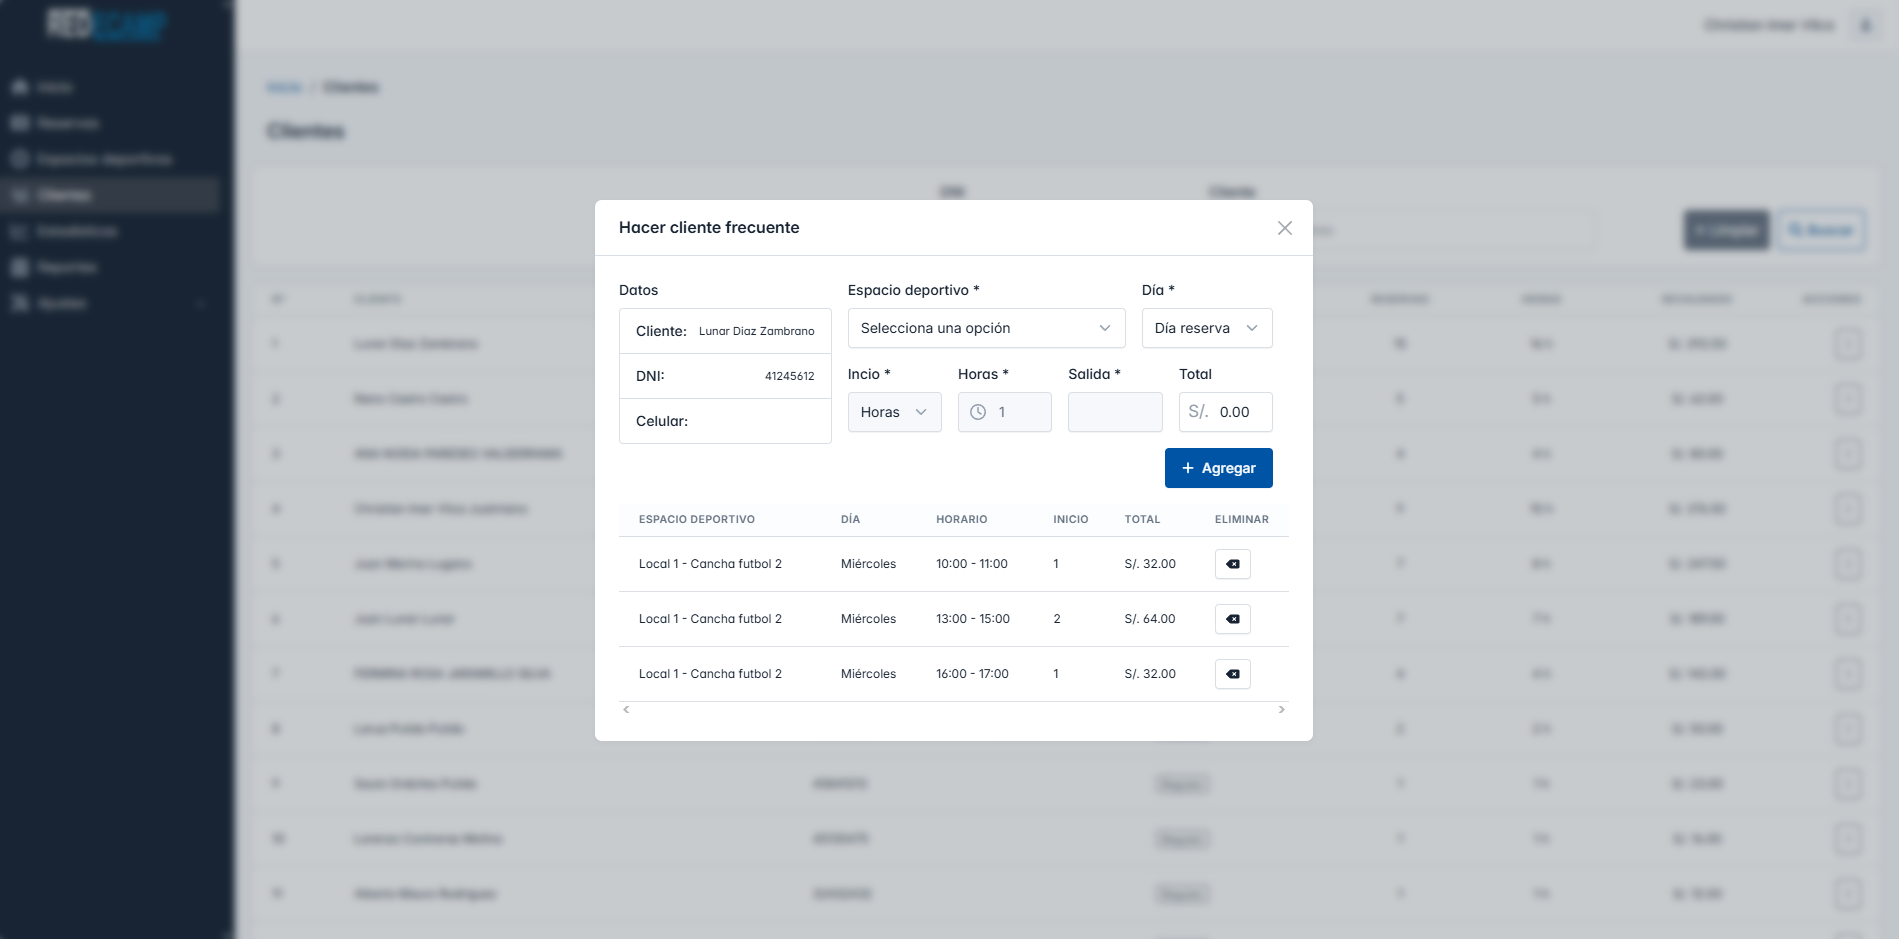This screenshot has width=1899, height=939.
Task: Click the Total S/. amount field
Action: point(1238,412)
